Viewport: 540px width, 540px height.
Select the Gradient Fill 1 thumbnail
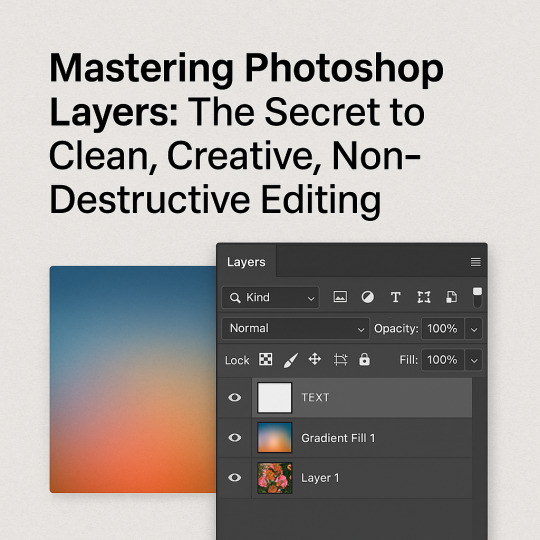(x=274, y=437)
